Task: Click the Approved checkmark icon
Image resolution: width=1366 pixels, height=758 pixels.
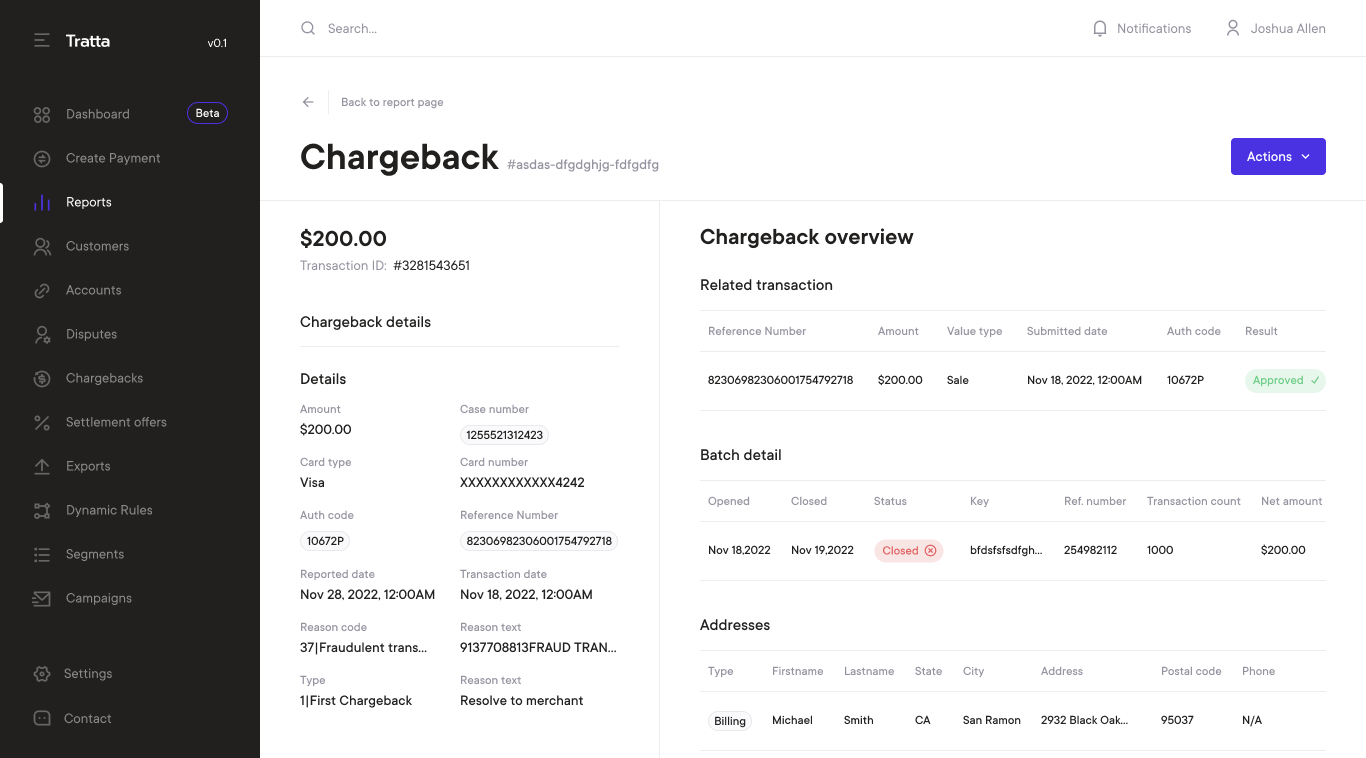Action: point(1315,380)
